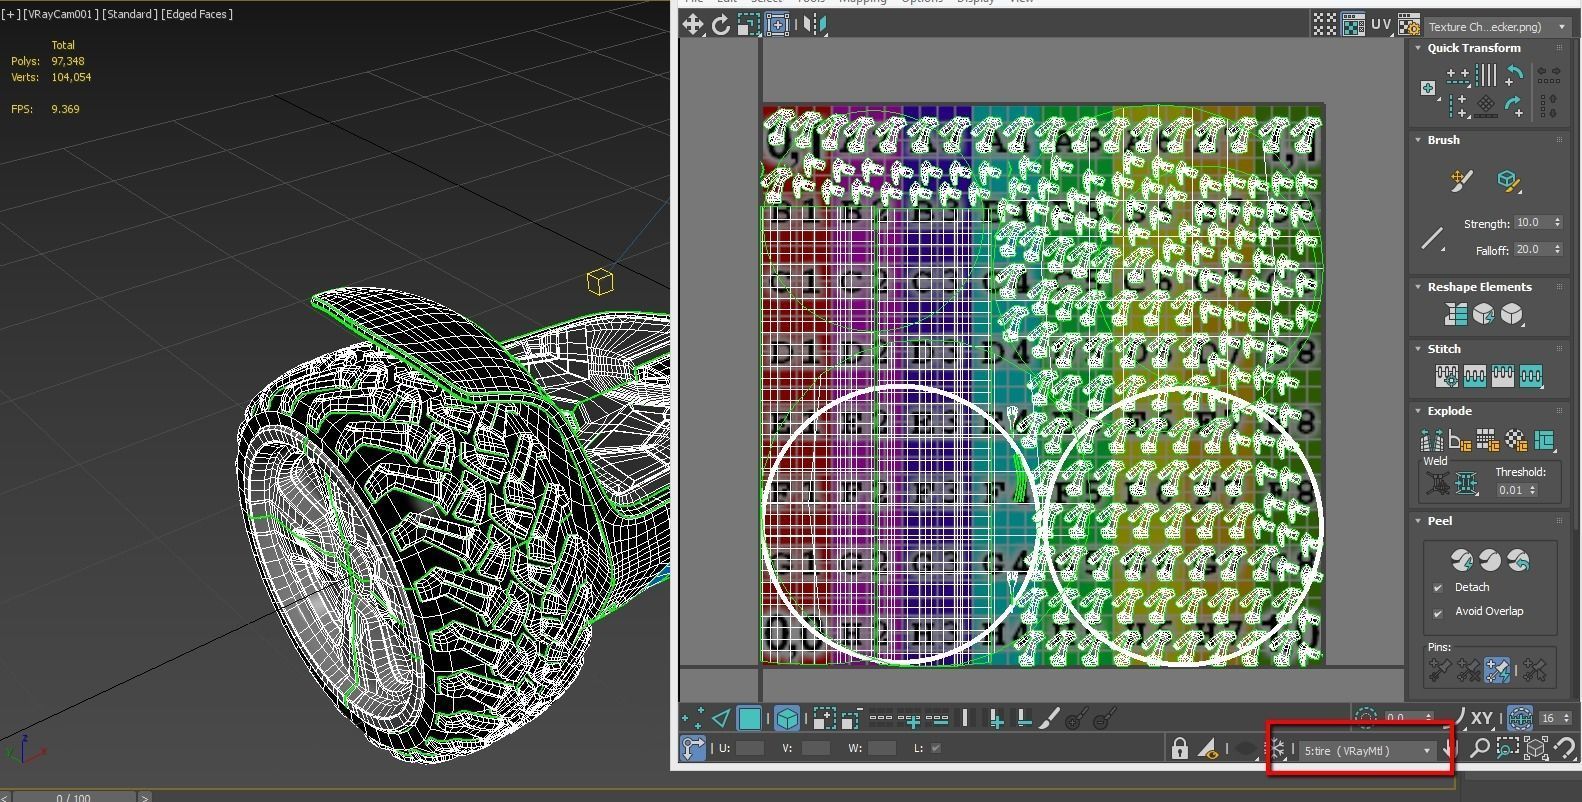This screenshot has width=1582, height=802.
Task: Toggle Vertex sub-object mode
Action: coord(692,718)
